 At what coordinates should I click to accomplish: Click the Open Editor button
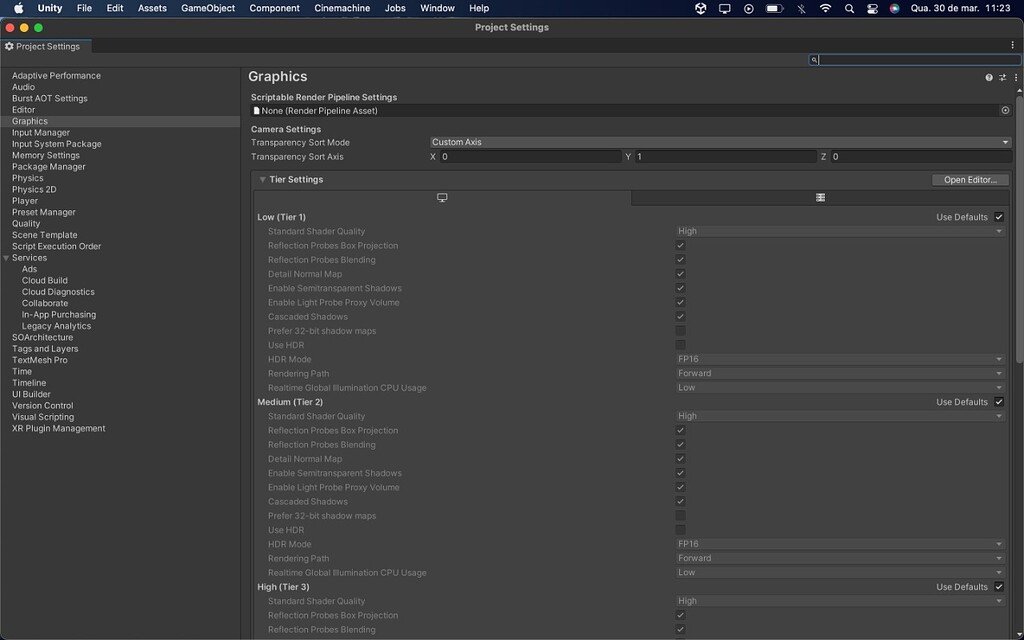[969, 179]
